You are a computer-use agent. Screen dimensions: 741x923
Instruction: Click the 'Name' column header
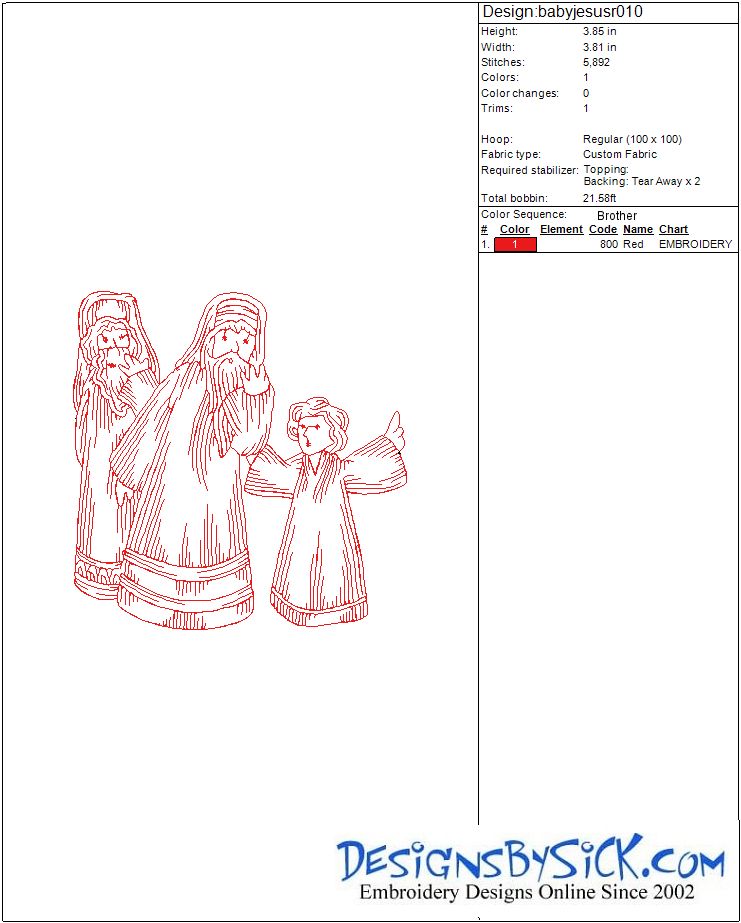click(x=637, y=229)
